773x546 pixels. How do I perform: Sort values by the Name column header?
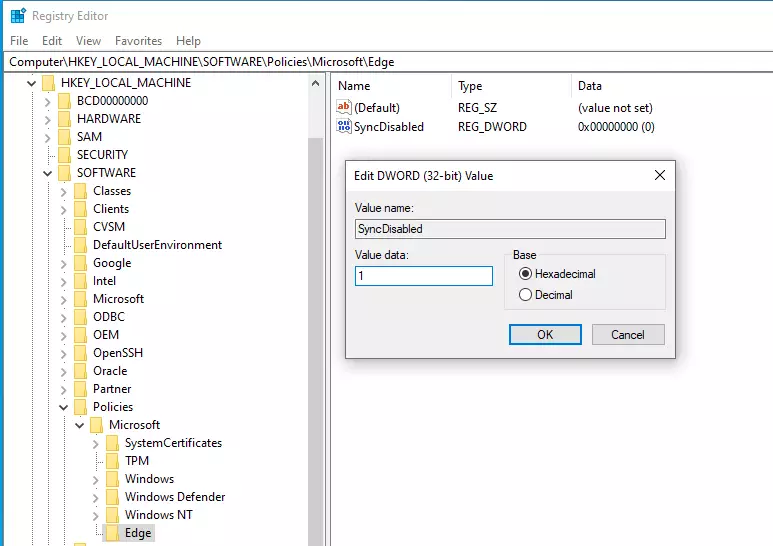(391, 86)
